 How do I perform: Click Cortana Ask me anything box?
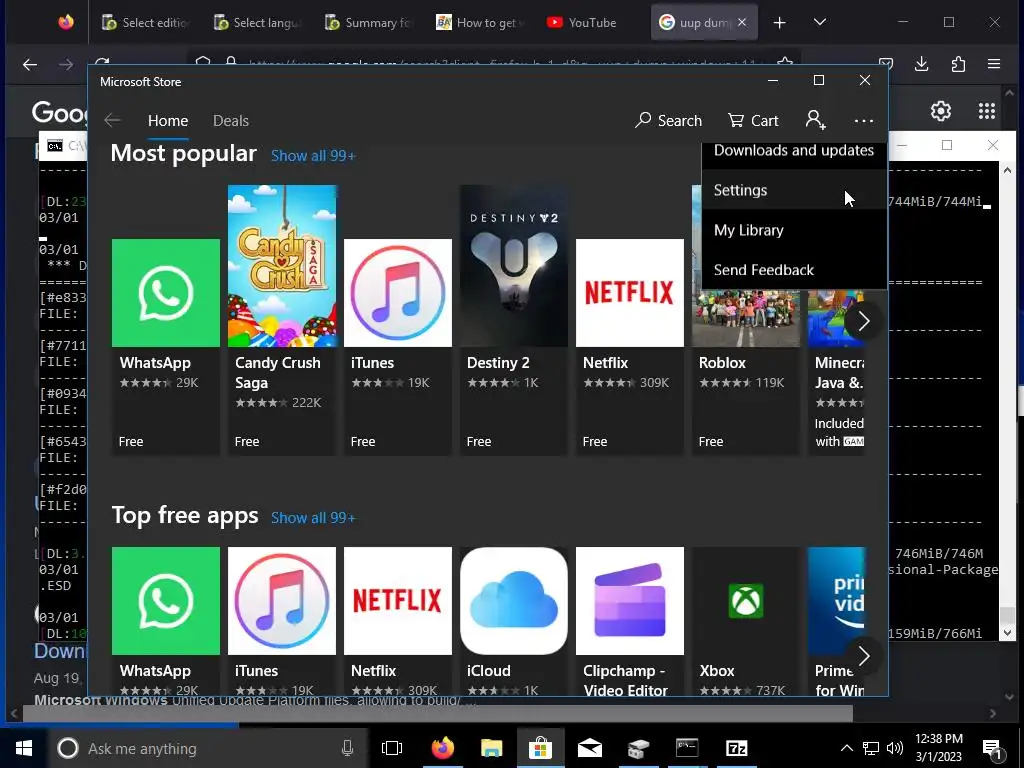click(208, 748)
